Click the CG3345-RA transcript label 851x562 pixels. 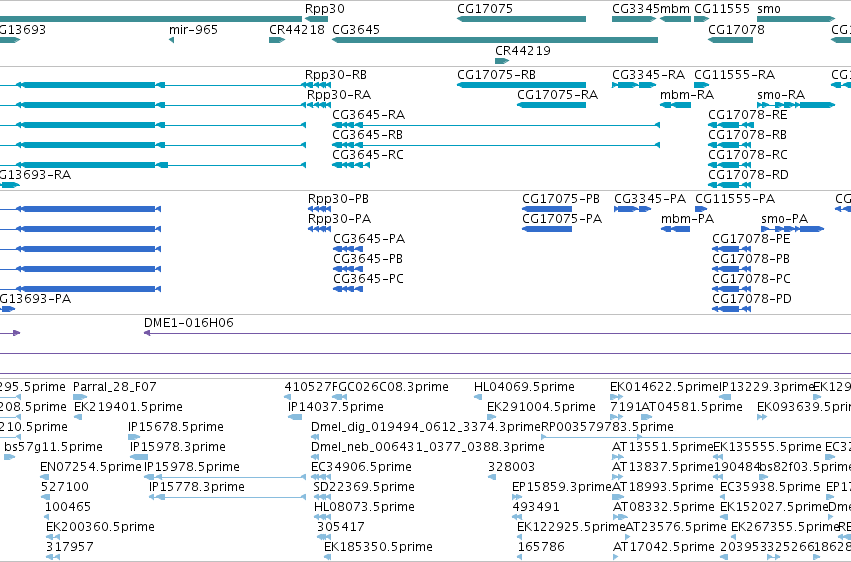[649, 75]
